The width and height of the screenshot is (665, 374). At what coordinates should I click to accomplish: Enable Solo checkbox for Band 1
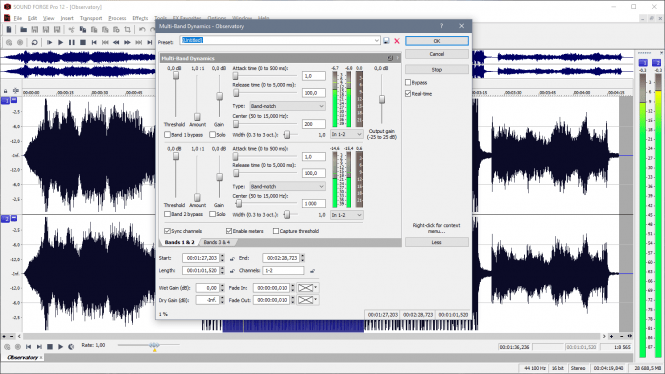point(212,135)
